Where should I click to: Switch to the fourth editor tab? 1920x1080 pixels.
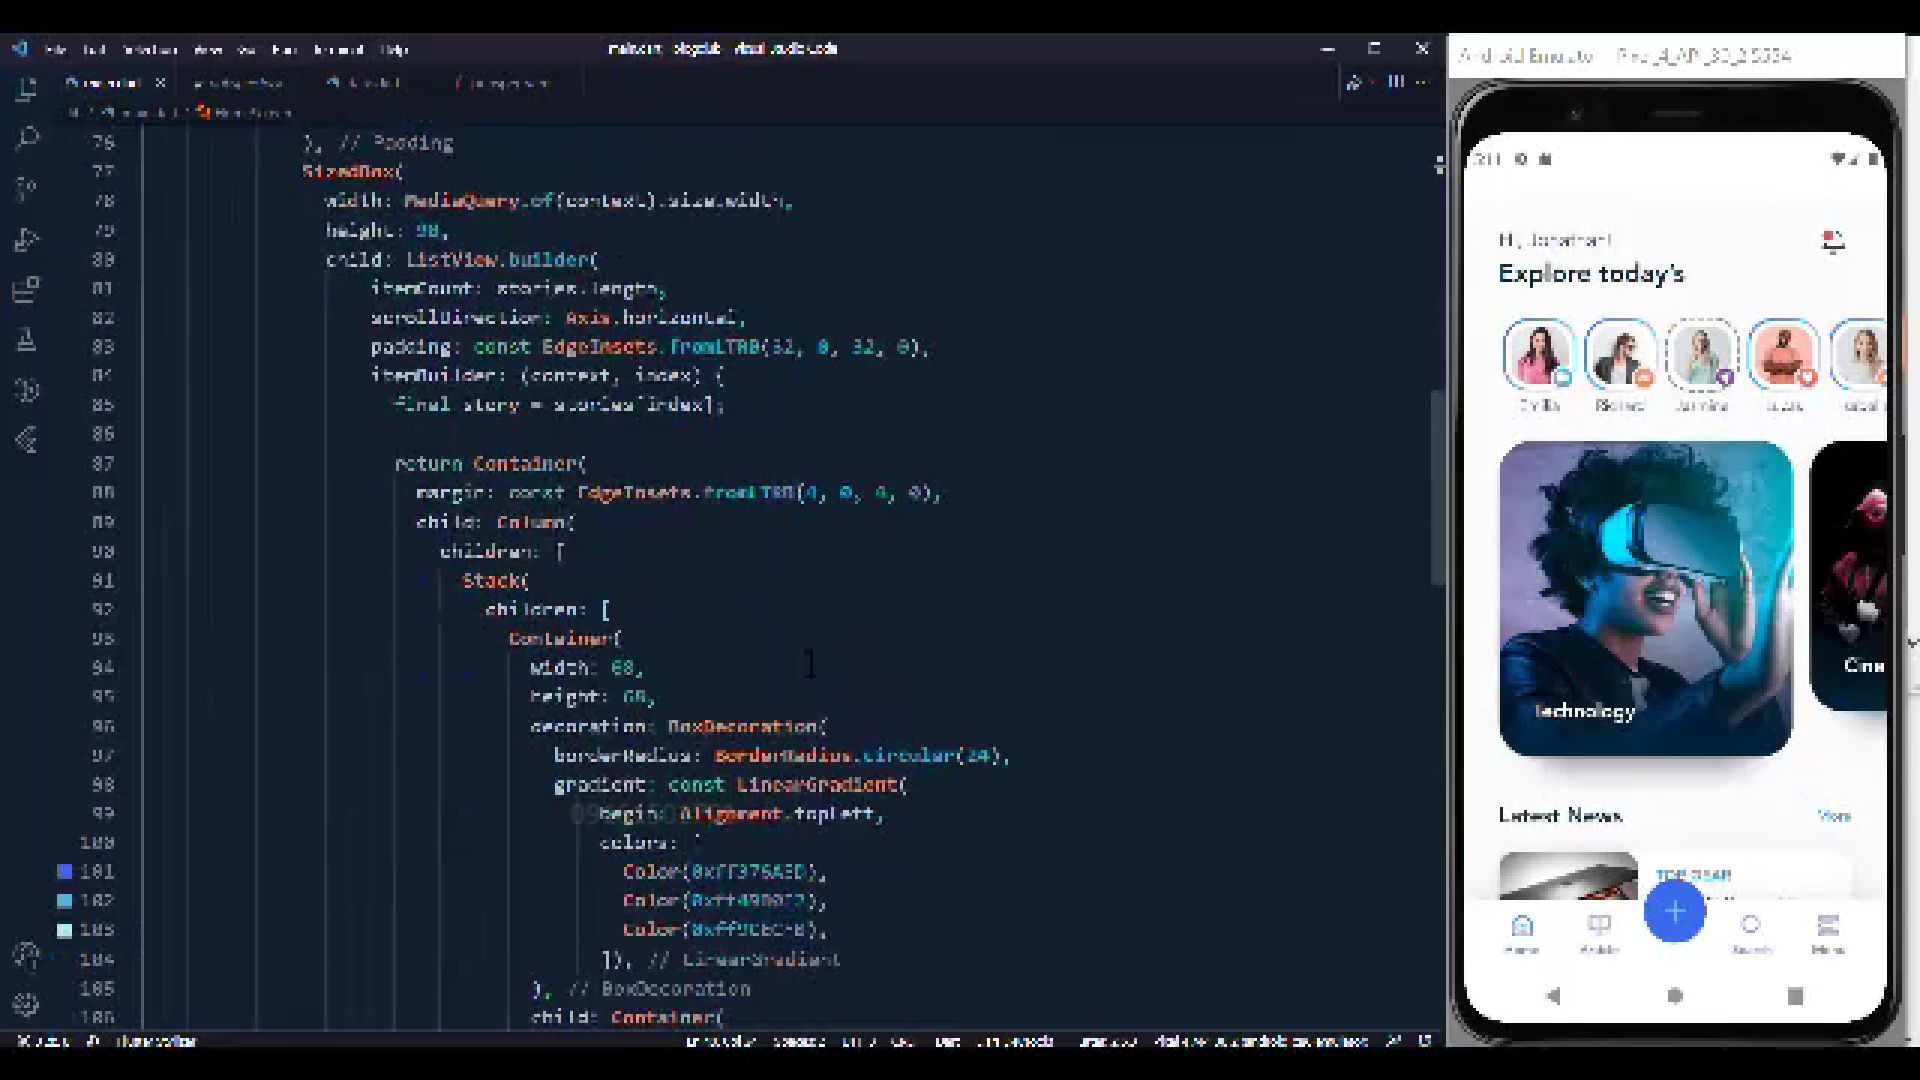[503, 83]
